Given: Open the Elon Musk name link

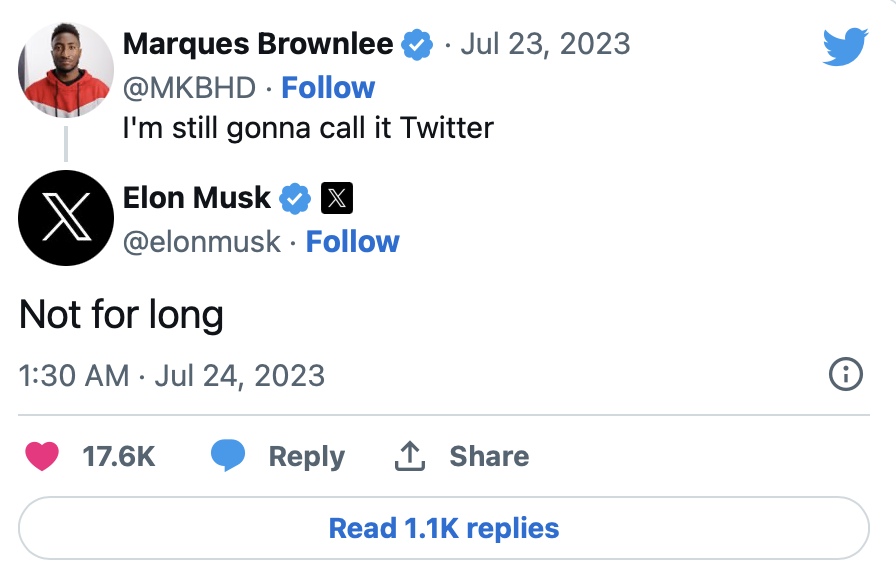Looking at the screenshot, I should (x=196, y=198).
